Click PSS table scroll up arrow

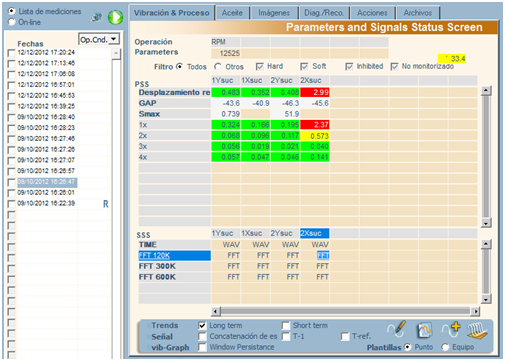tap(486, 90)
